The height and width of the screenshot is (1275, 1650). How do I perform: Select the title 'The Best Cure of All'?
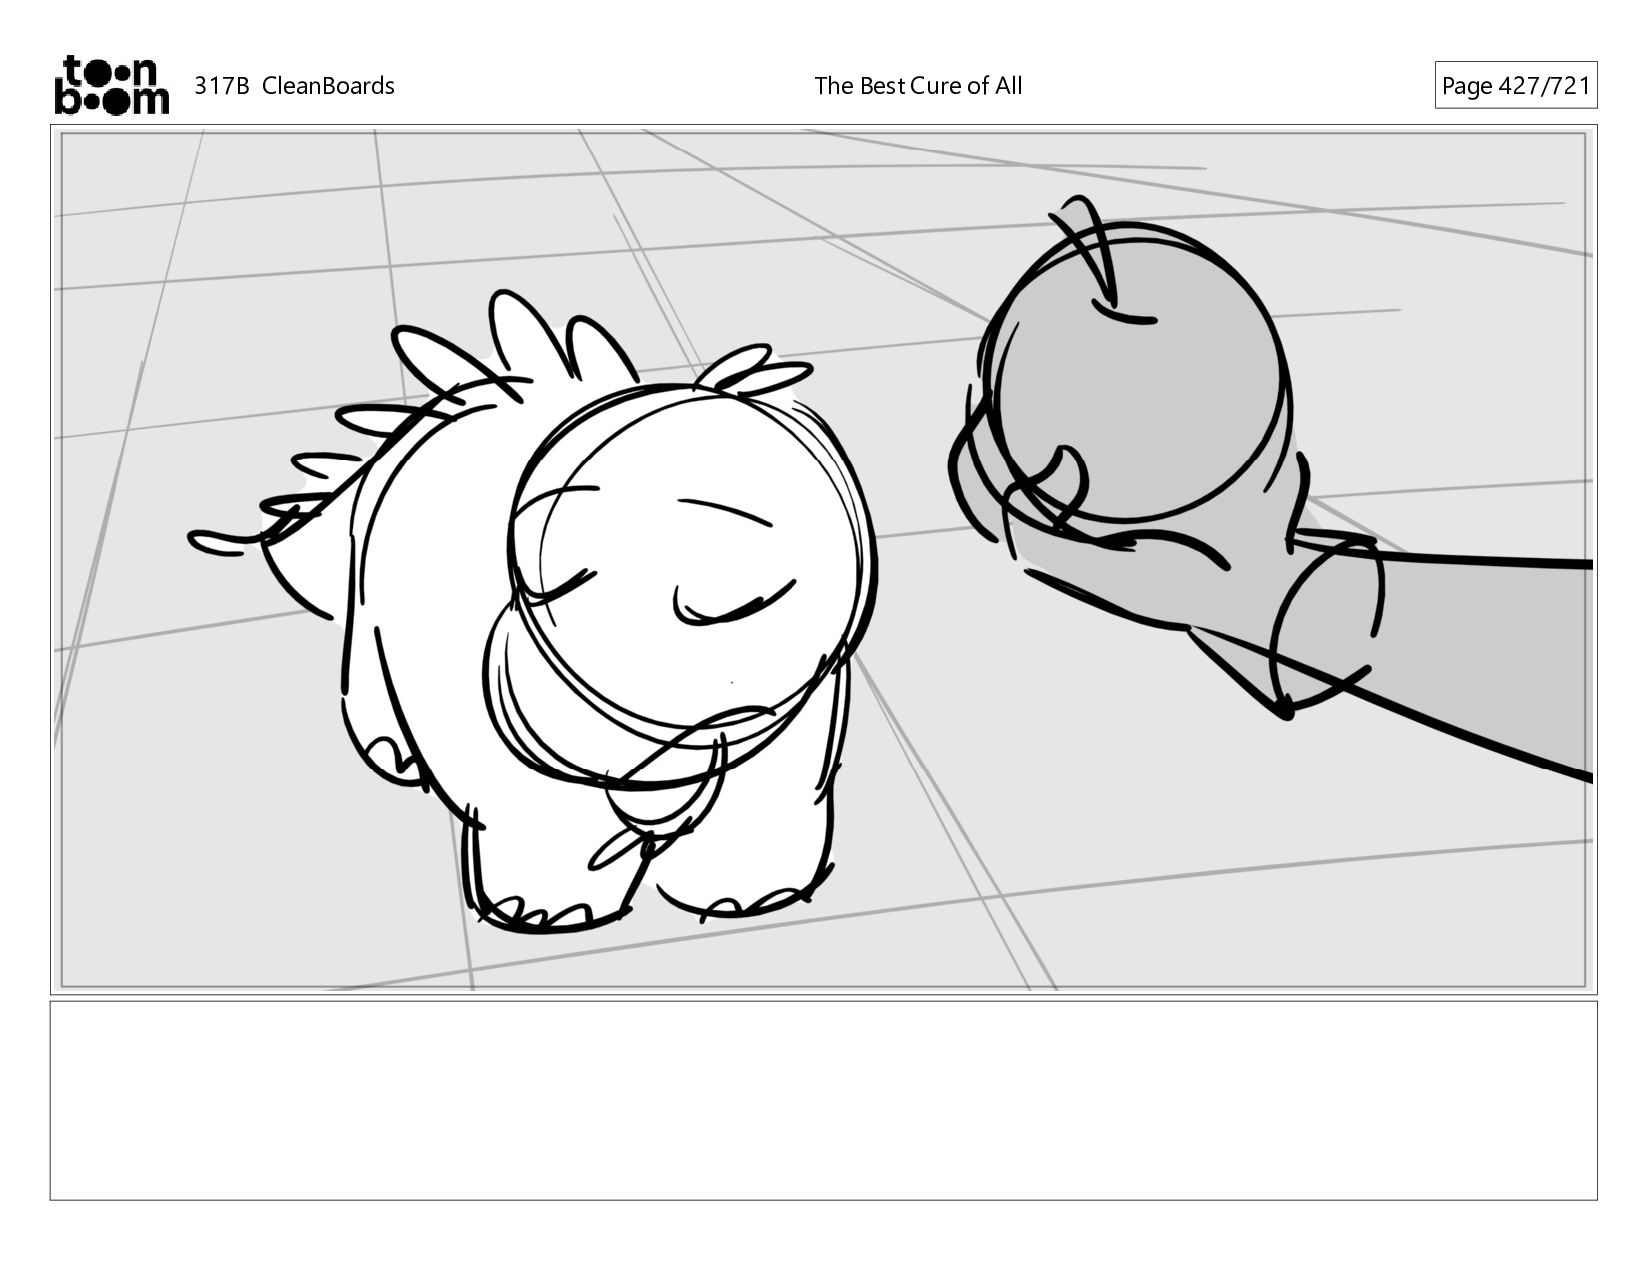(x=918, y=86)
